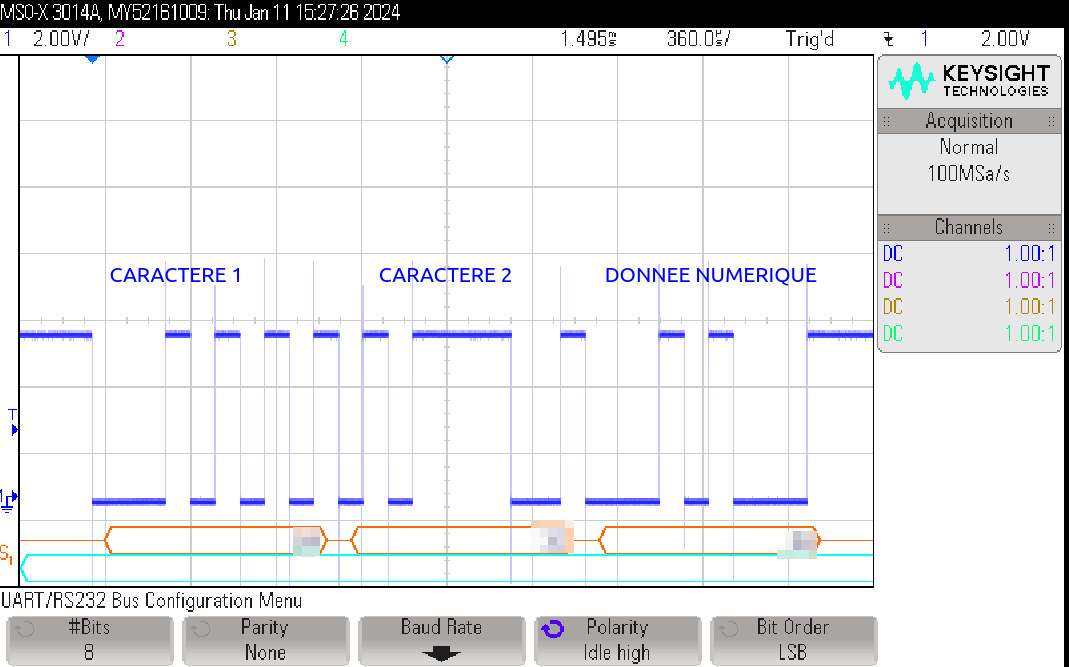The image size is (1069, 667).
Task: Toggle the Bit Order LSB softkey
Action: [x=793, y=640]
